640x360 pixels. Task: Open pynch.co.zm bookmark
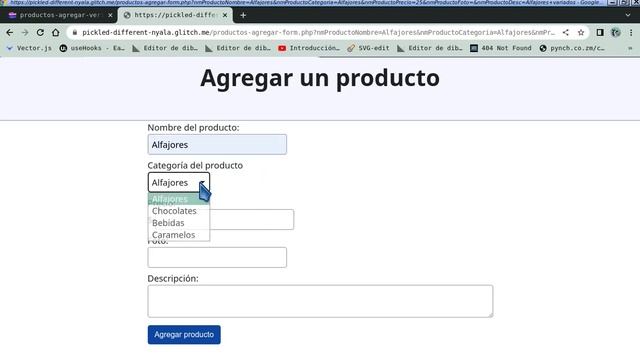point(571,48)
